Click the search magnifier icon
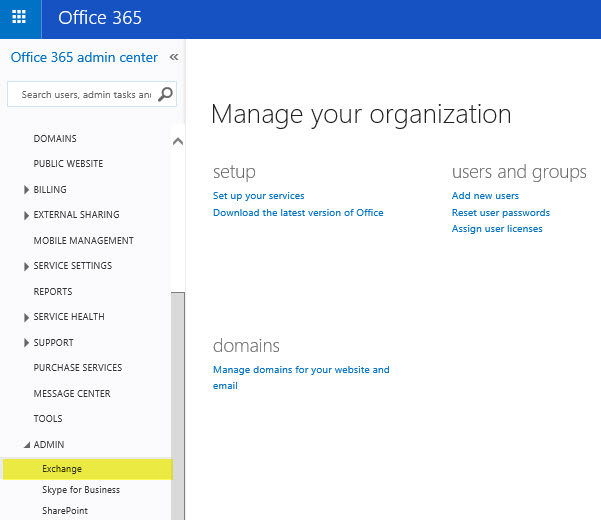Screen dimensions: 601x520 coord(166,95)
